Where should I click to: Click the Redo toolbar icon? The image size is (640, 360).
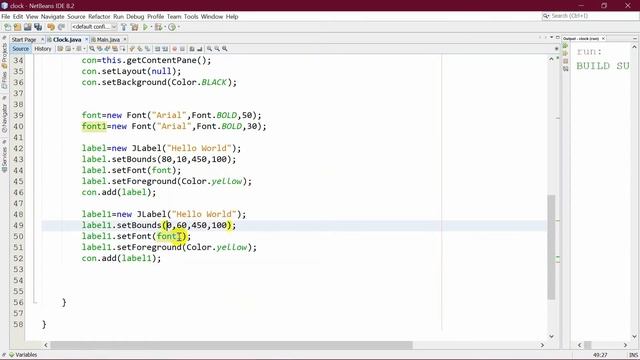pyautogui.click(x=61, y=27)
